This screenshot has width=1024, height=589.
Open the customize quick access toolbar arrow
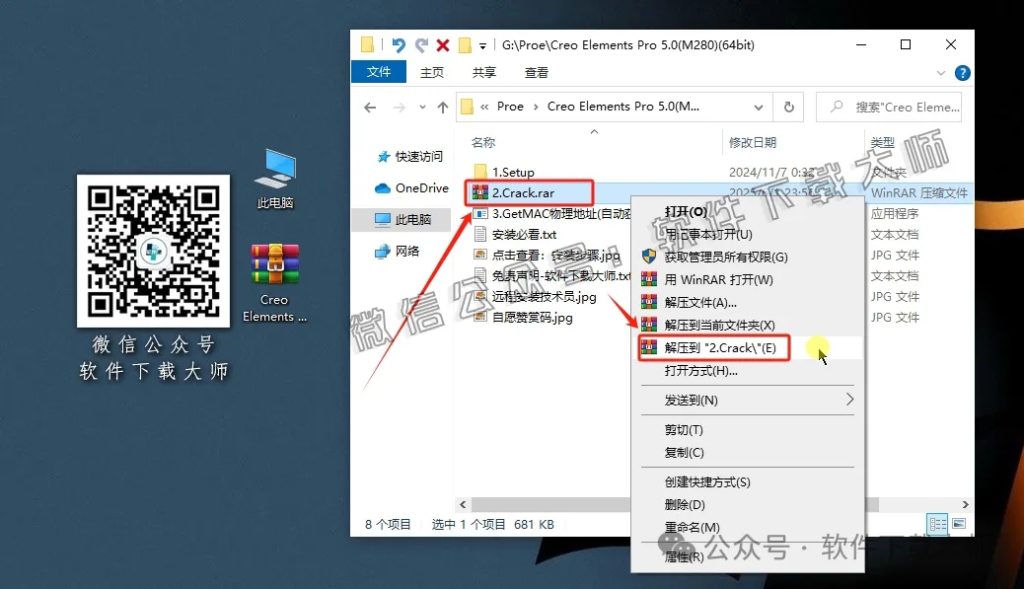[483, 46]
